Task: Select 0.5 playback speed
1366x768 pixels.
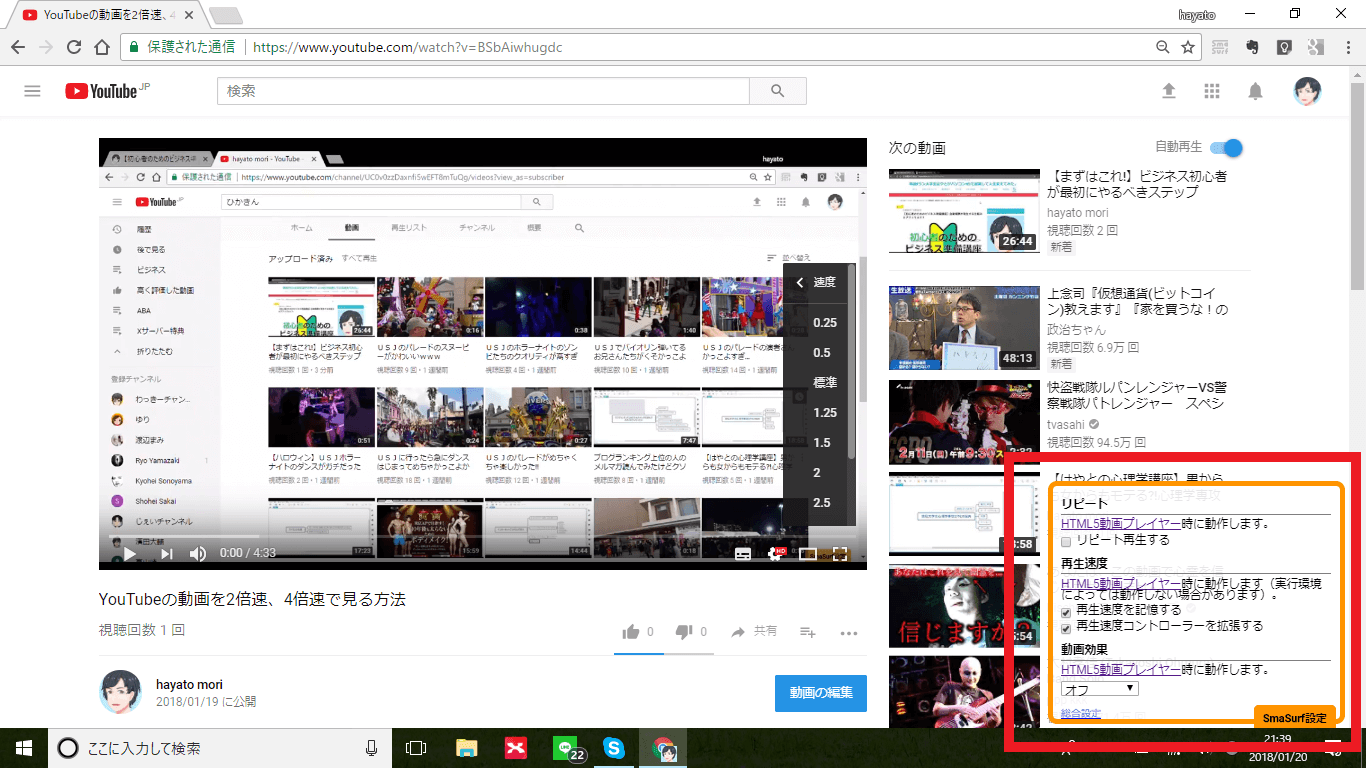Action: point(822,353)
